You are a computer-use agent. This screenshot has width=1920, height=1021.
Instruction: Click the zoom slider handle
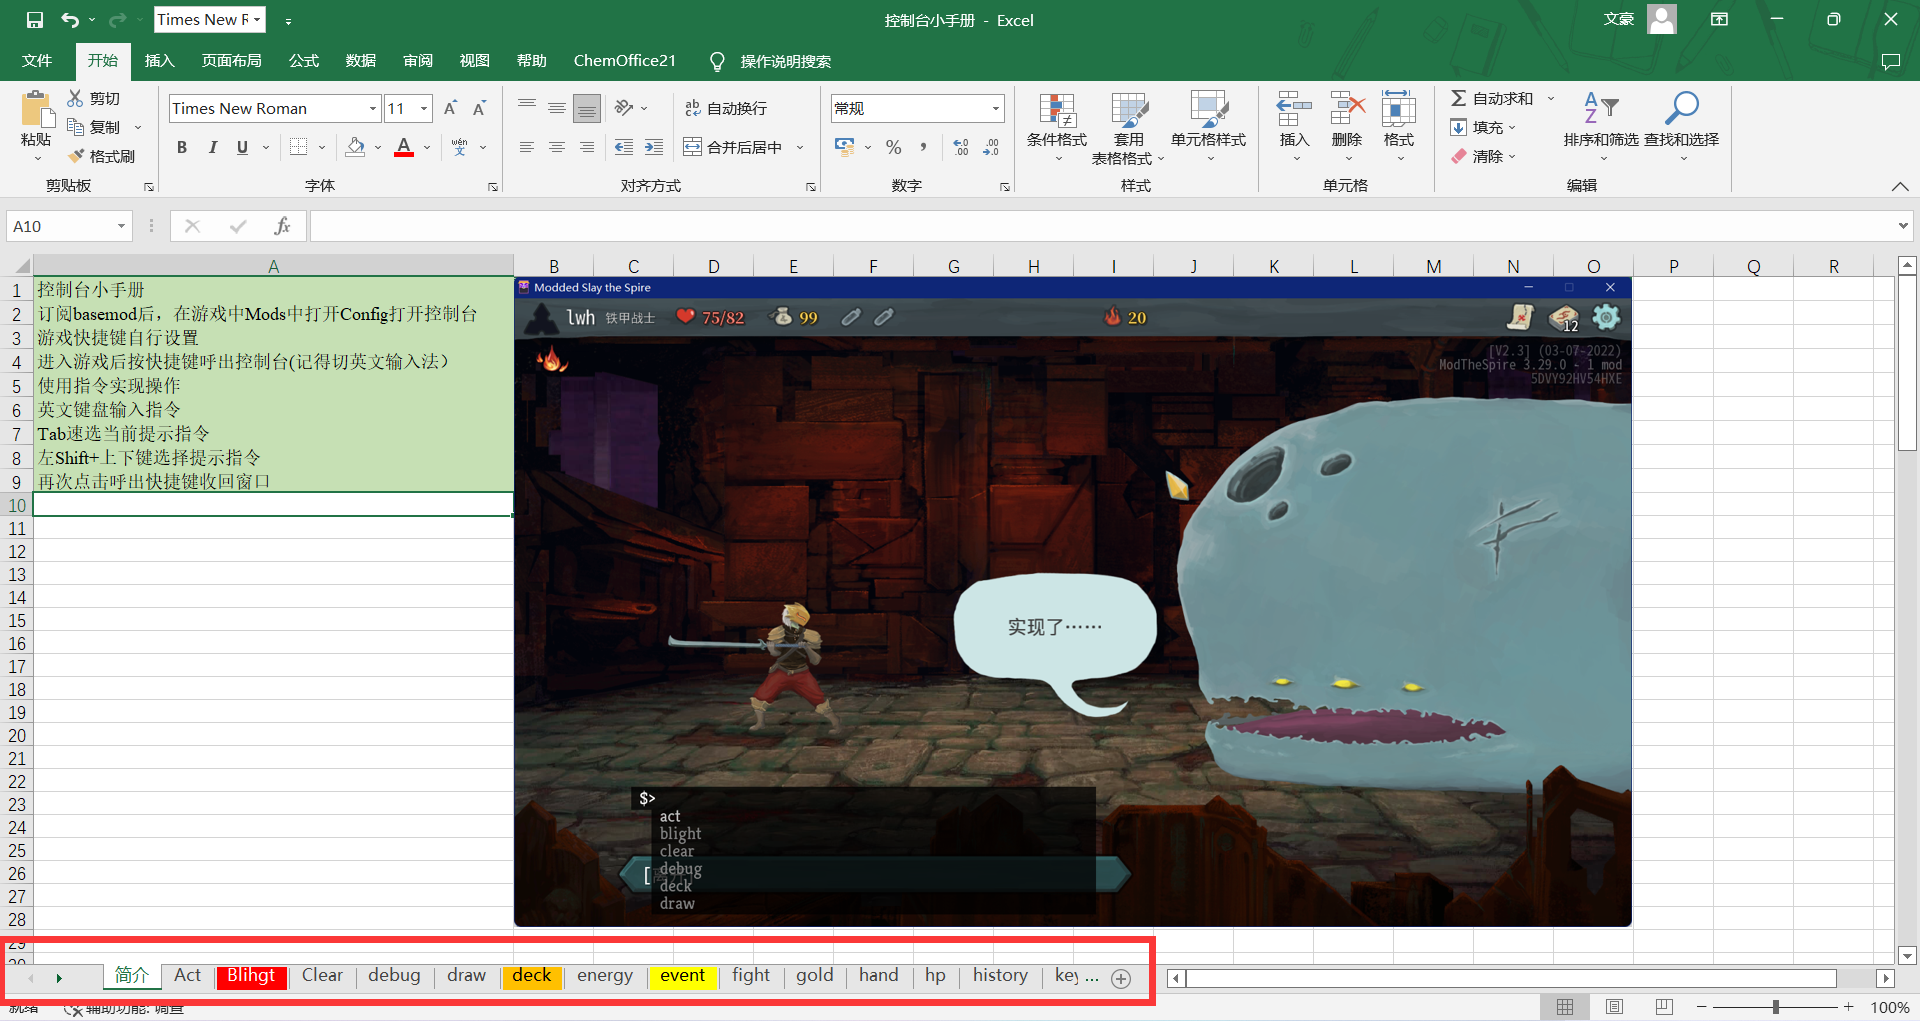coord(1775,1007)
